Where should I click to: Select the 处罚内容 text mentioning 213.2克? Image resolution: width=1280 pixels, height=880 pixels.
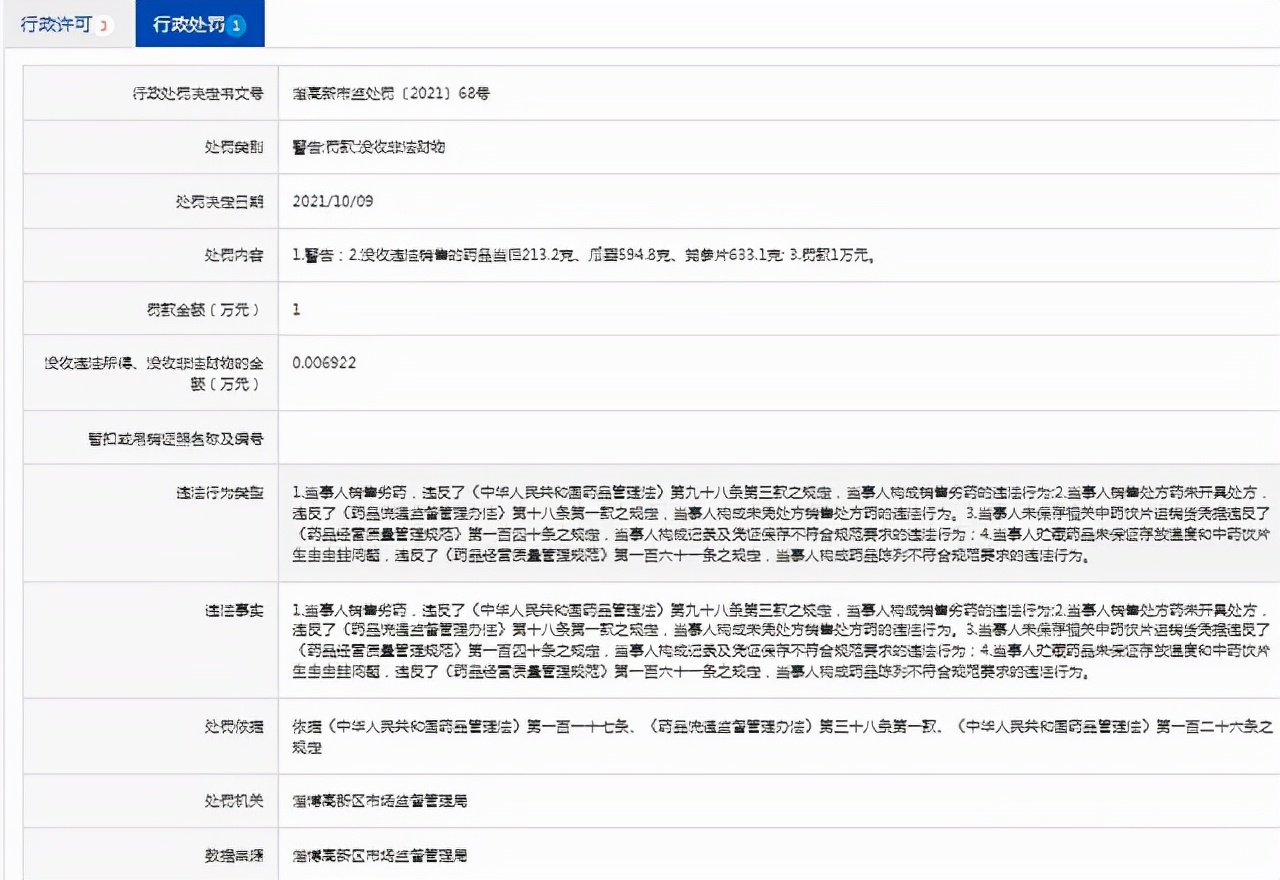[584, 255]
